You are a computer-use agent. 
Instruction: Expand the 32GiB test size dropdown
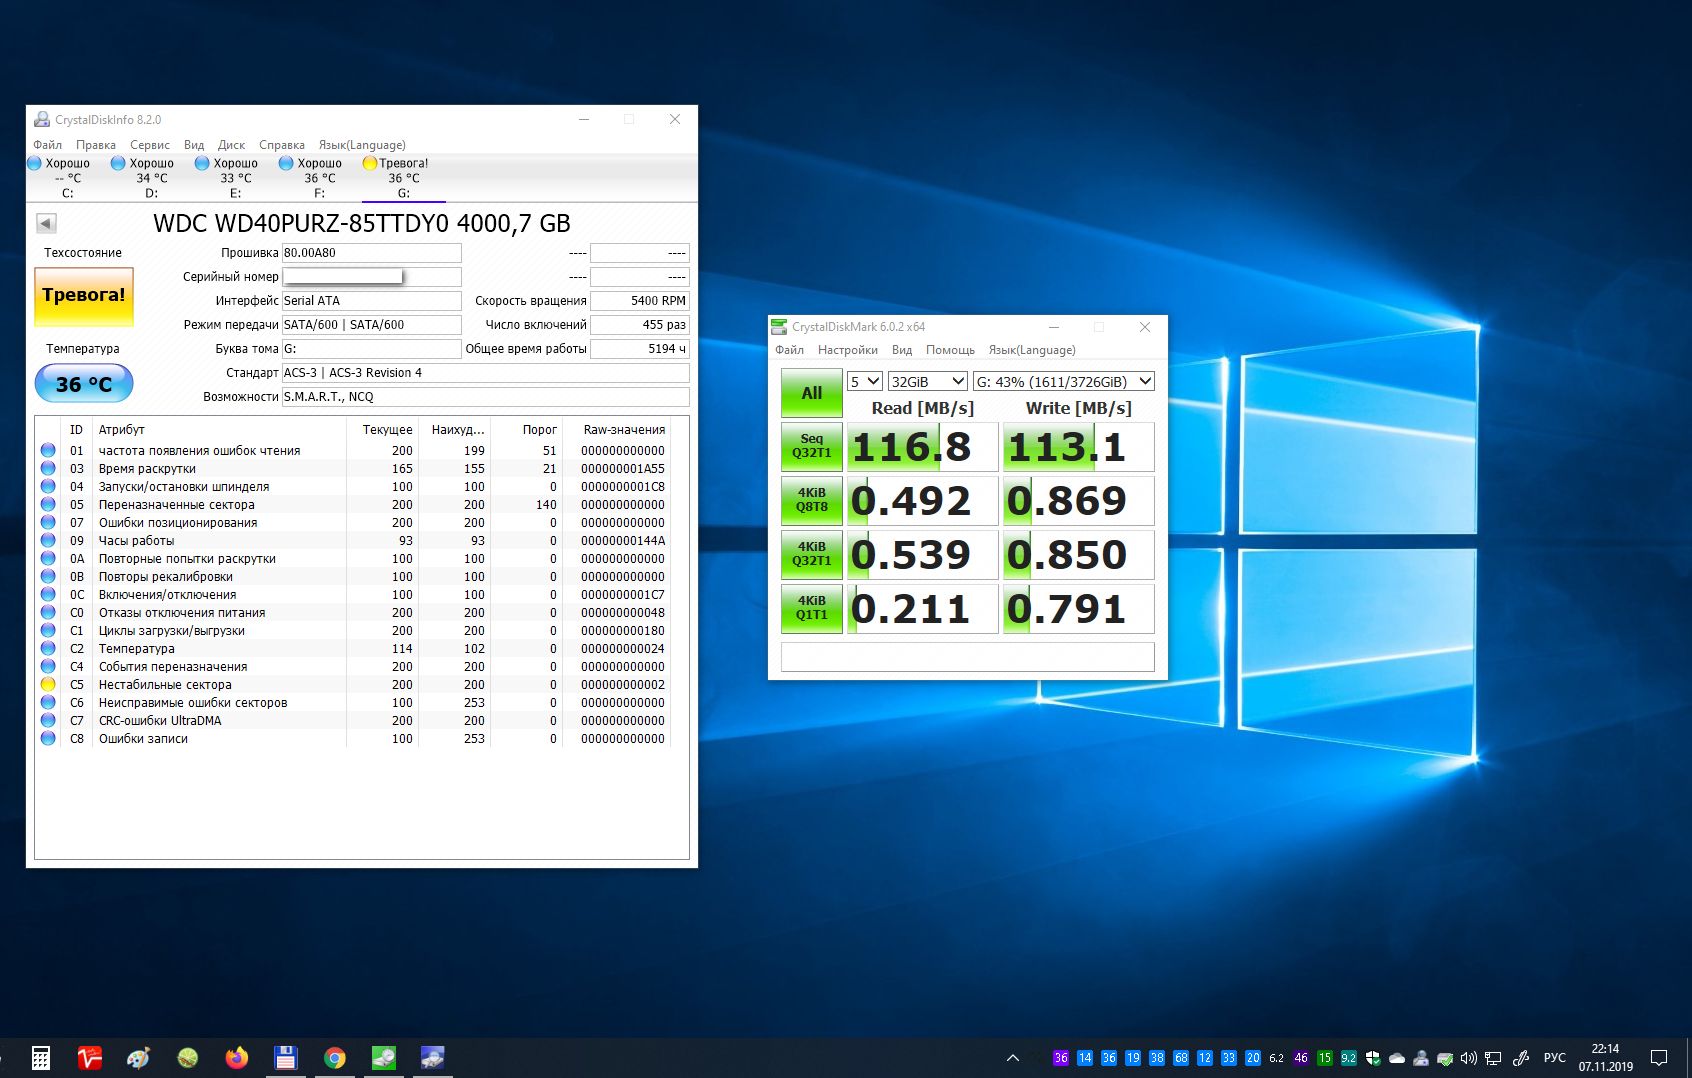pos(928,381)
